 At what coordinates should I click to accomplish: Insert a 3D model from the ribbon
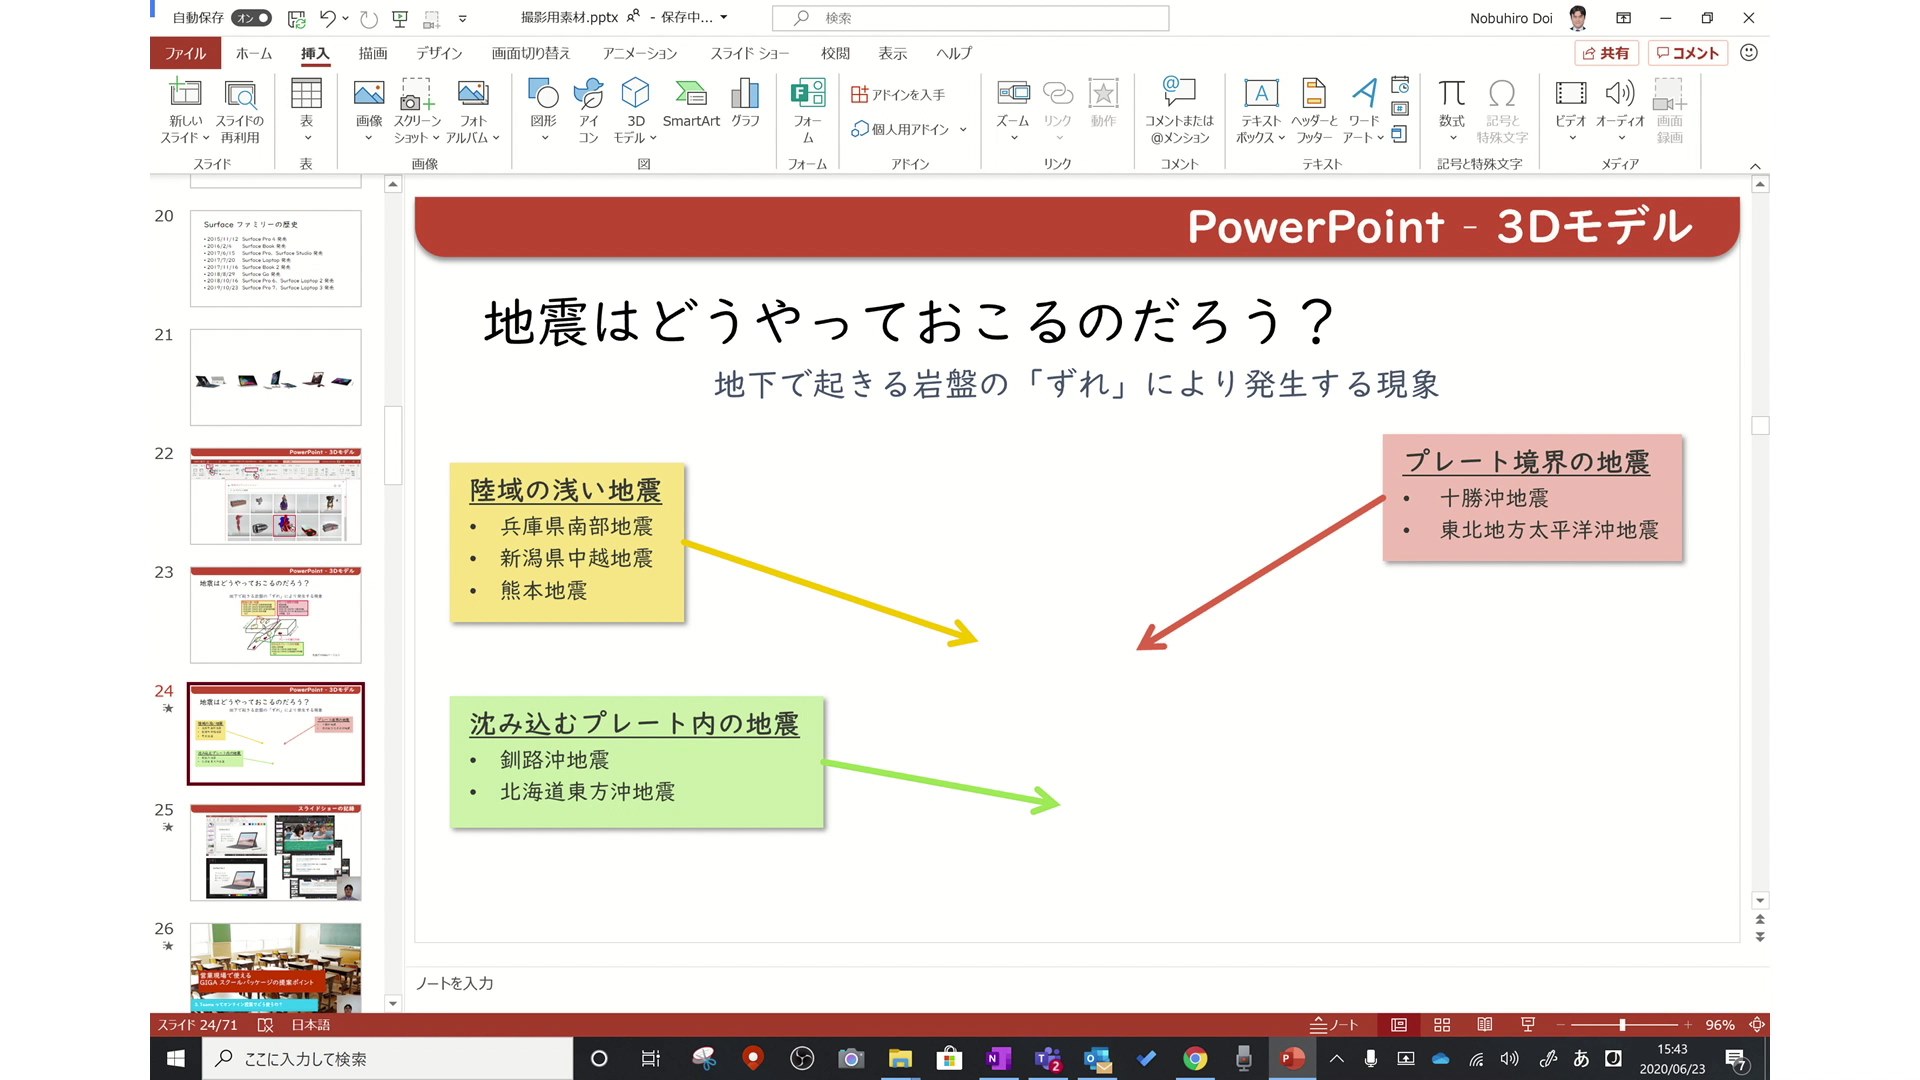(x=636, y=110)
